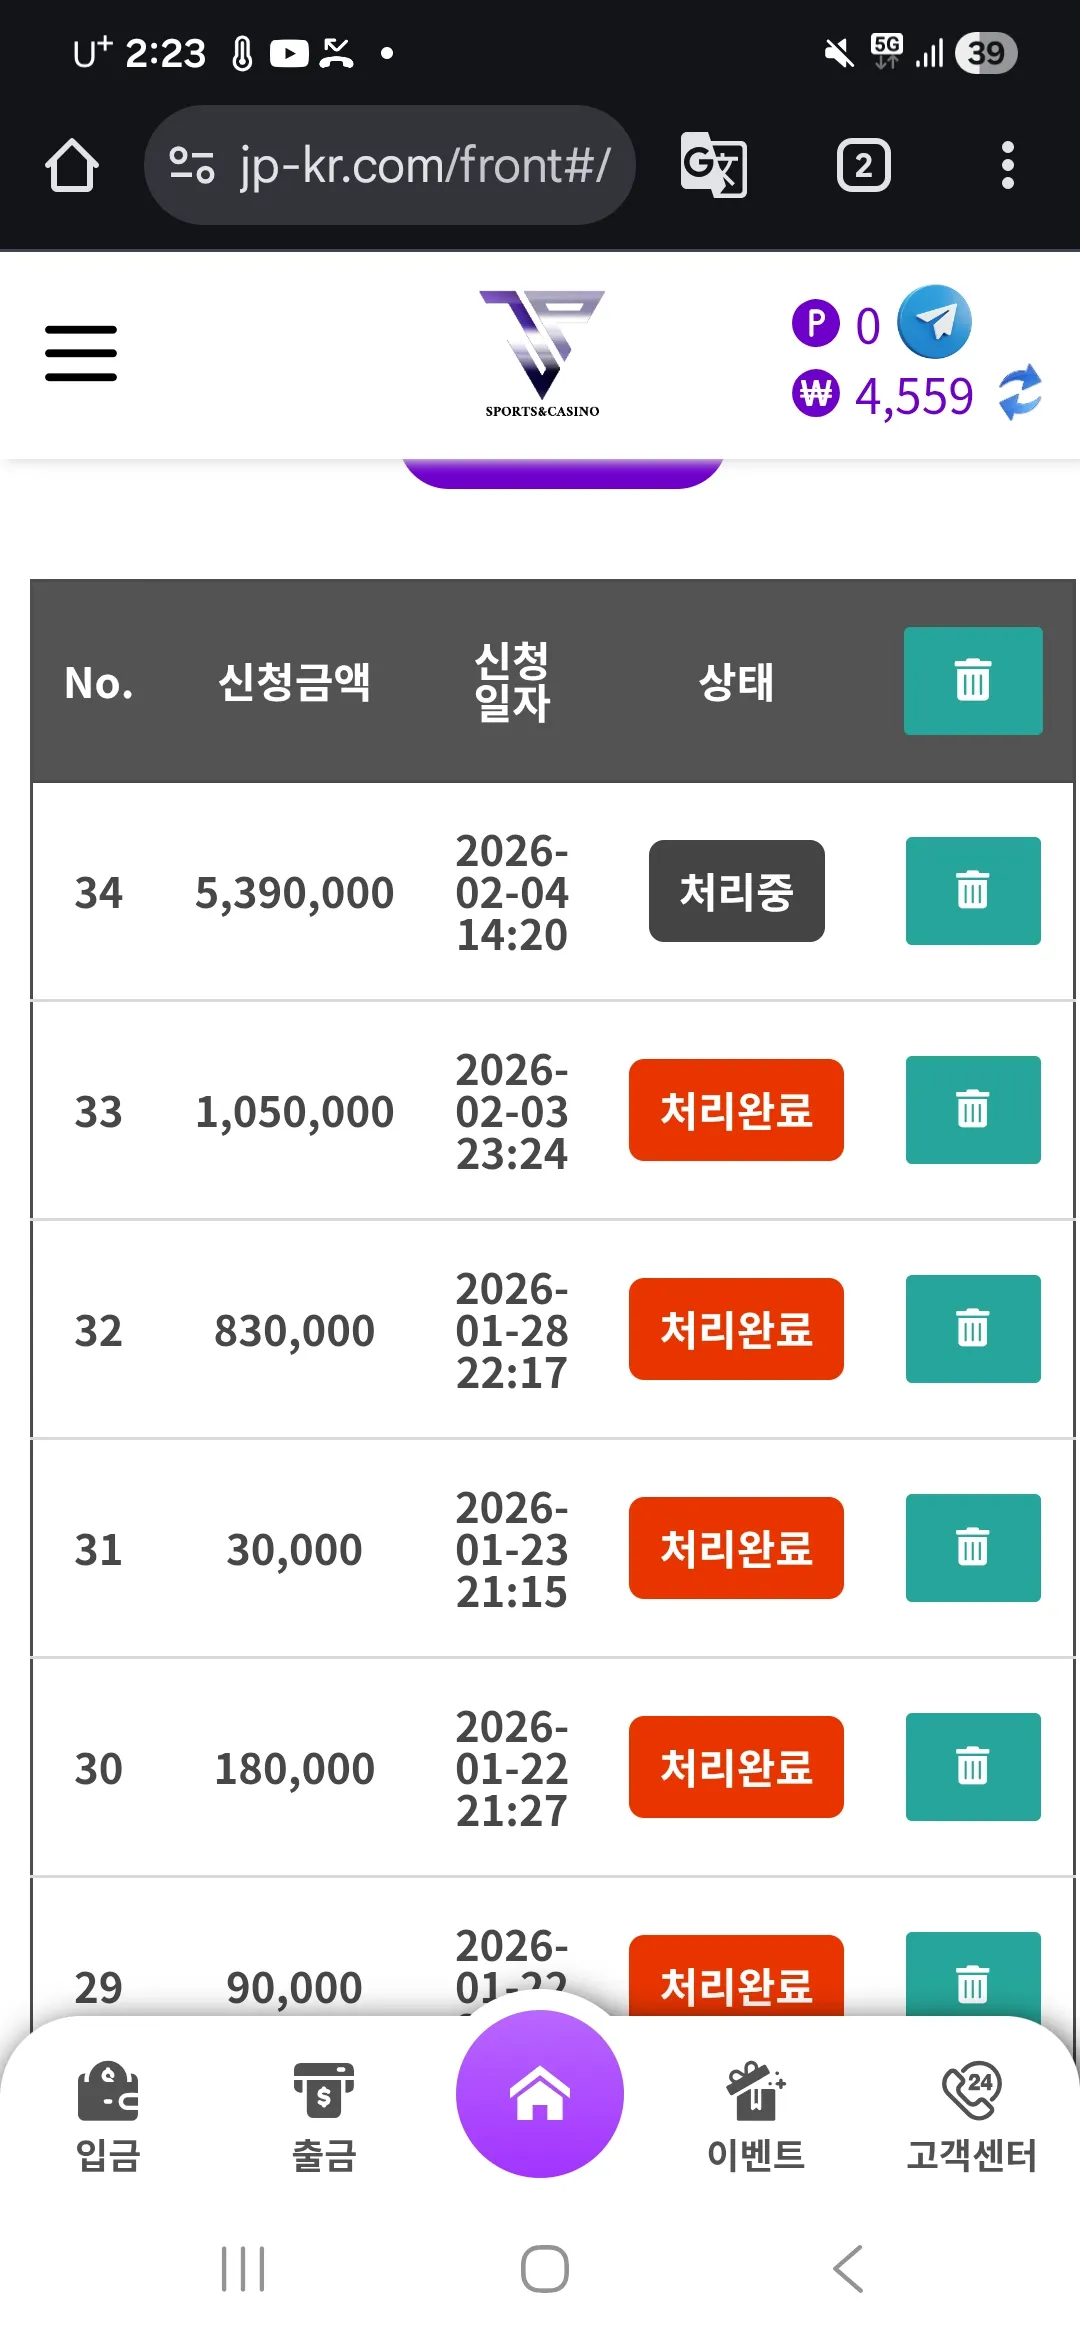Viewport: 1080px width, 2340px height.
Task: Click trash icon in table header
Action: click(973, 681)
